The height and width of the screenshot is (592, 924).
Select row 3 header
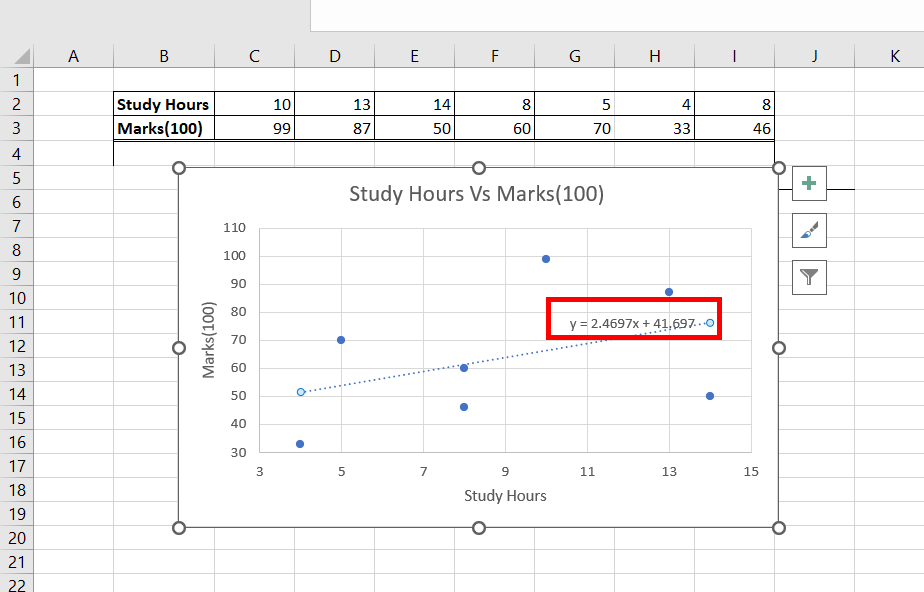[16, 128]
